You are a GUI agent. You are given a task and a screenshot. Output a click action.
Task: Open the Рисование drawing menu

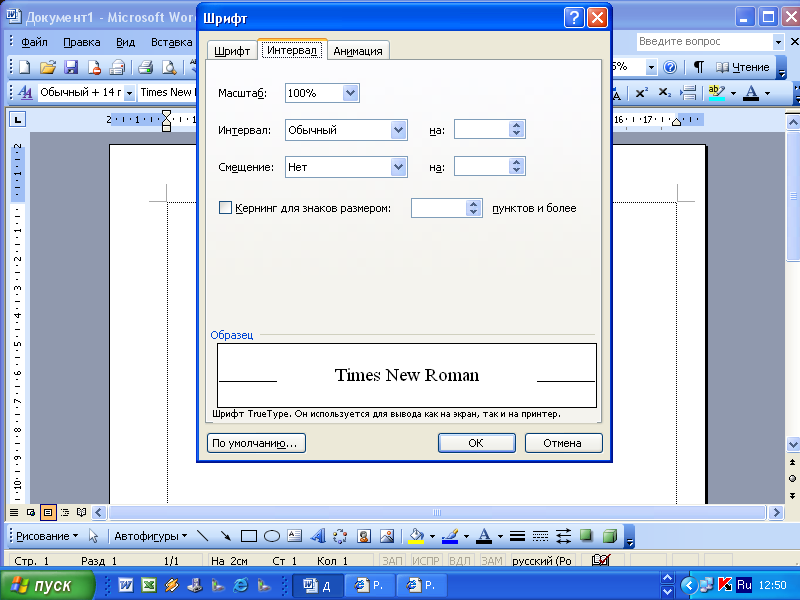tap(47, 536)
